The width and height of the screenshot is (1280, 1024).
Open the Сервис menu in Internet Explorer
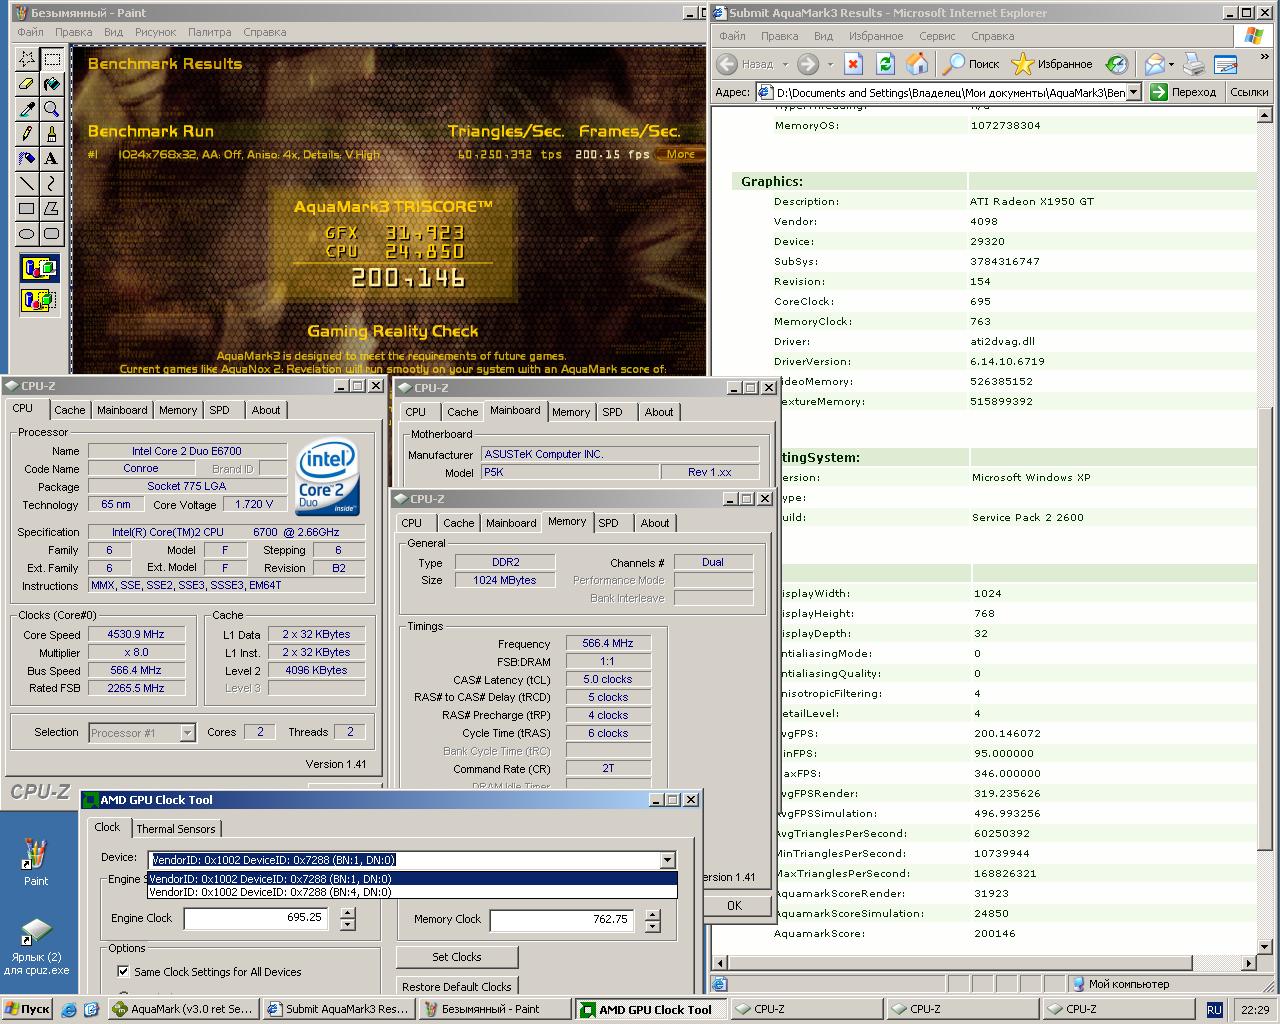(x=937, y=36)
